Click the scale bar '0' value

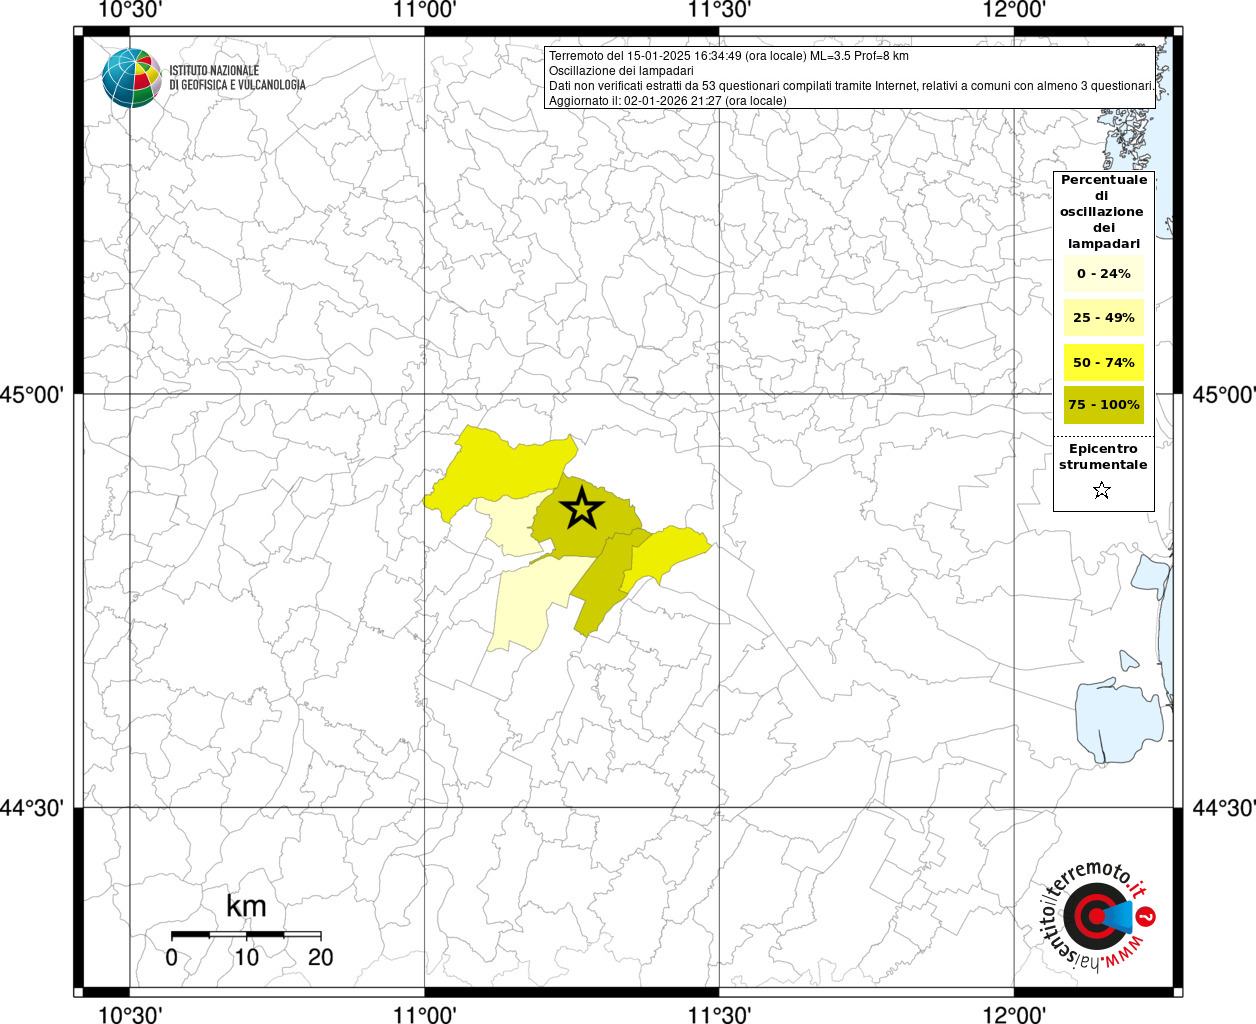[171, 957]
